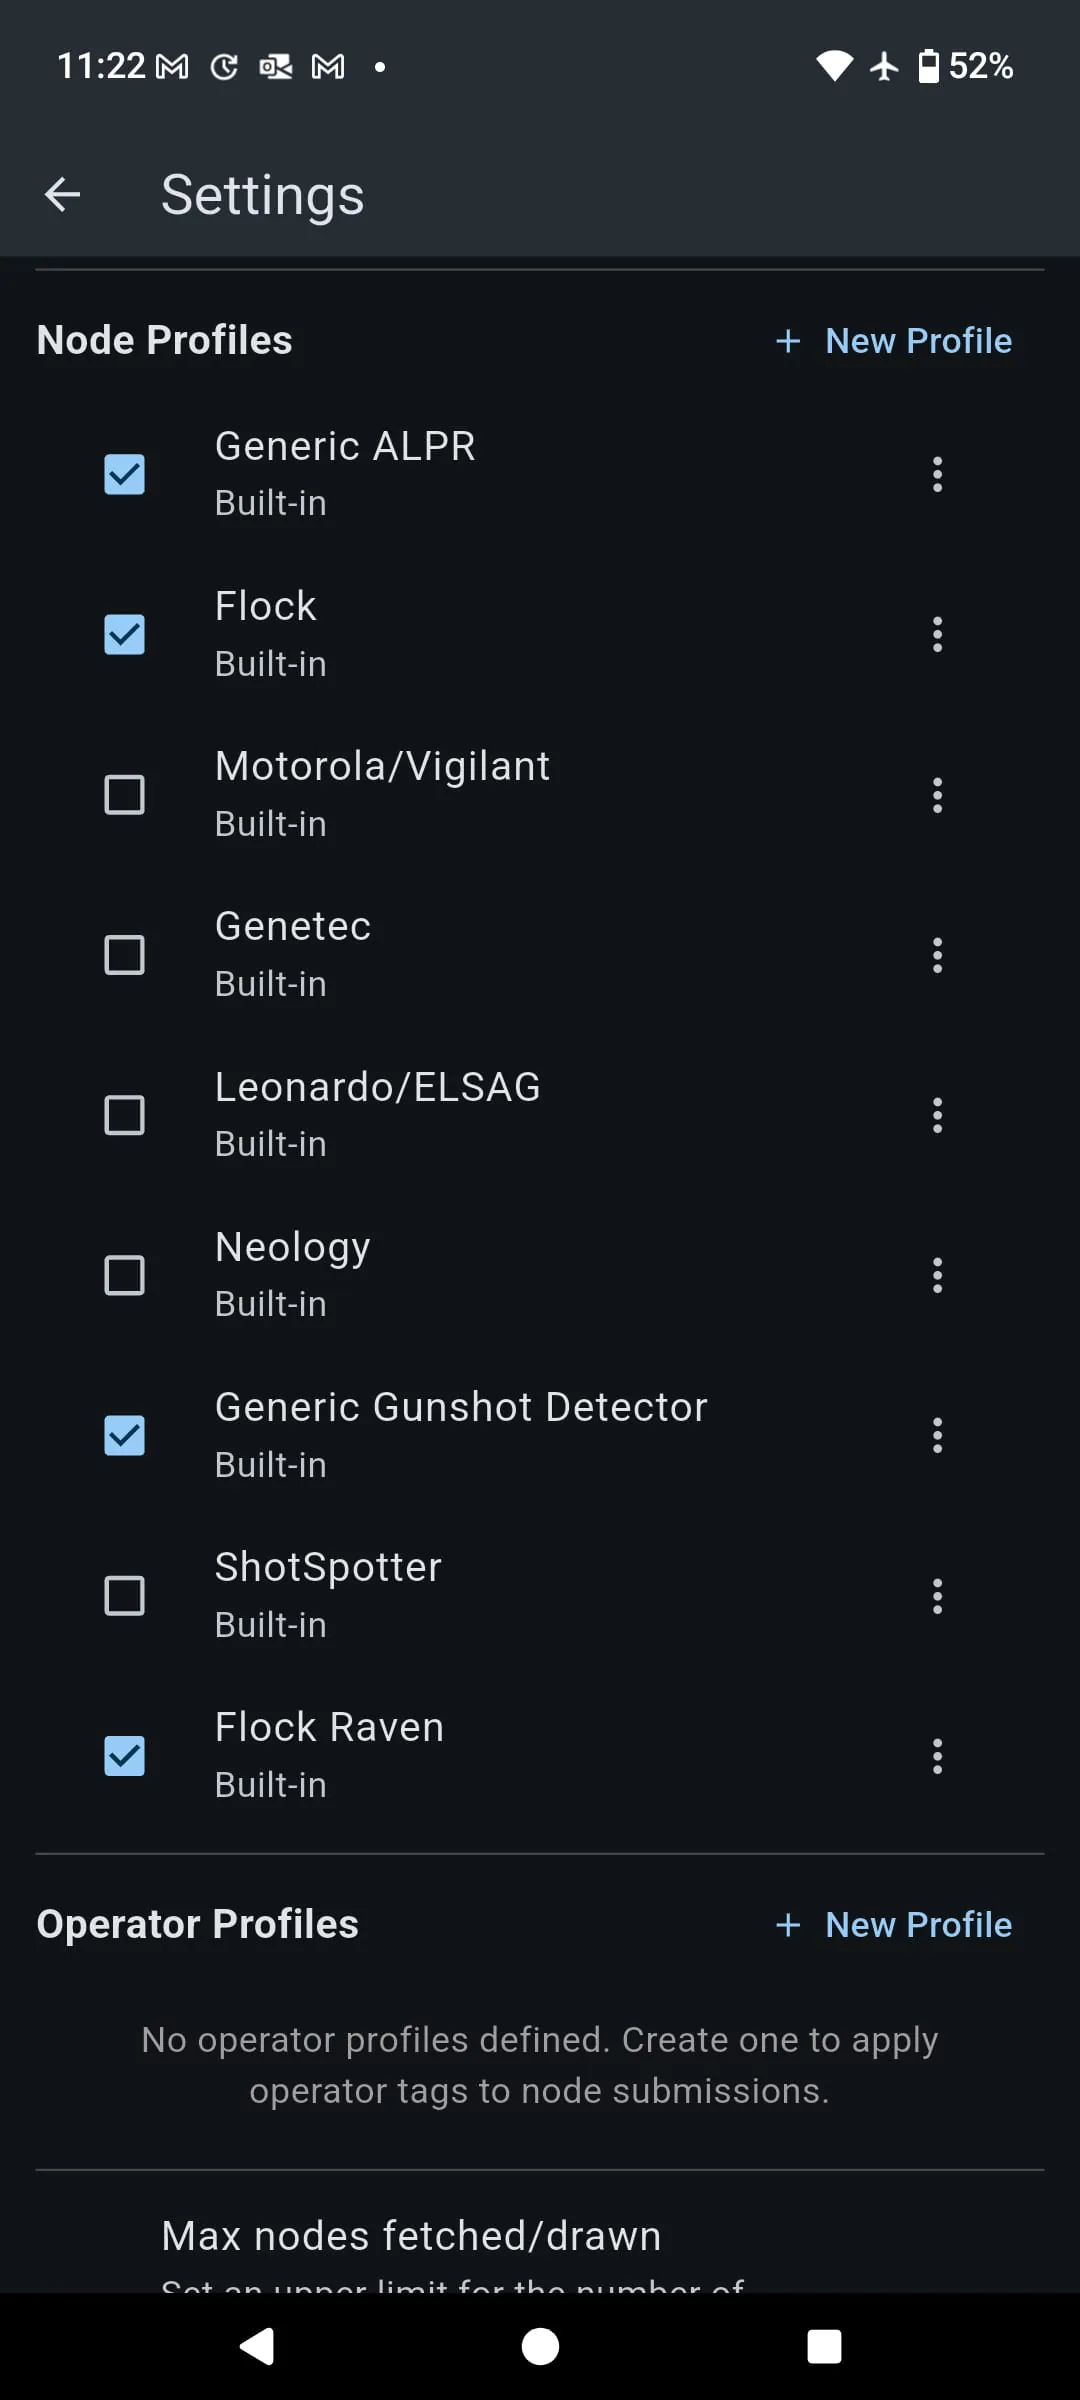The width and height of the screenshot is (1080, 2400).
Task: Add a New Profile under Operator Profiles
Action: tap(895, 1925)
